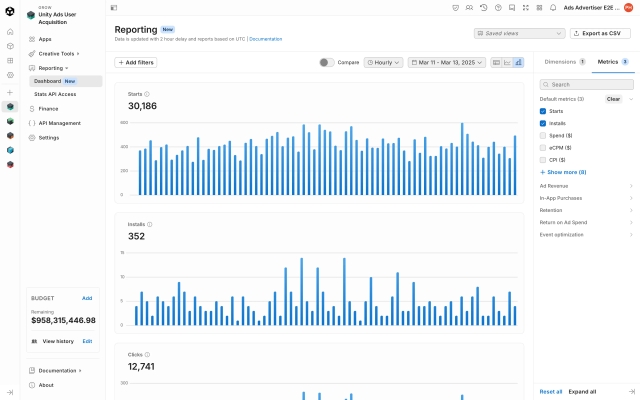
Task: Switch to table view icon
Action: pos(497,62)
